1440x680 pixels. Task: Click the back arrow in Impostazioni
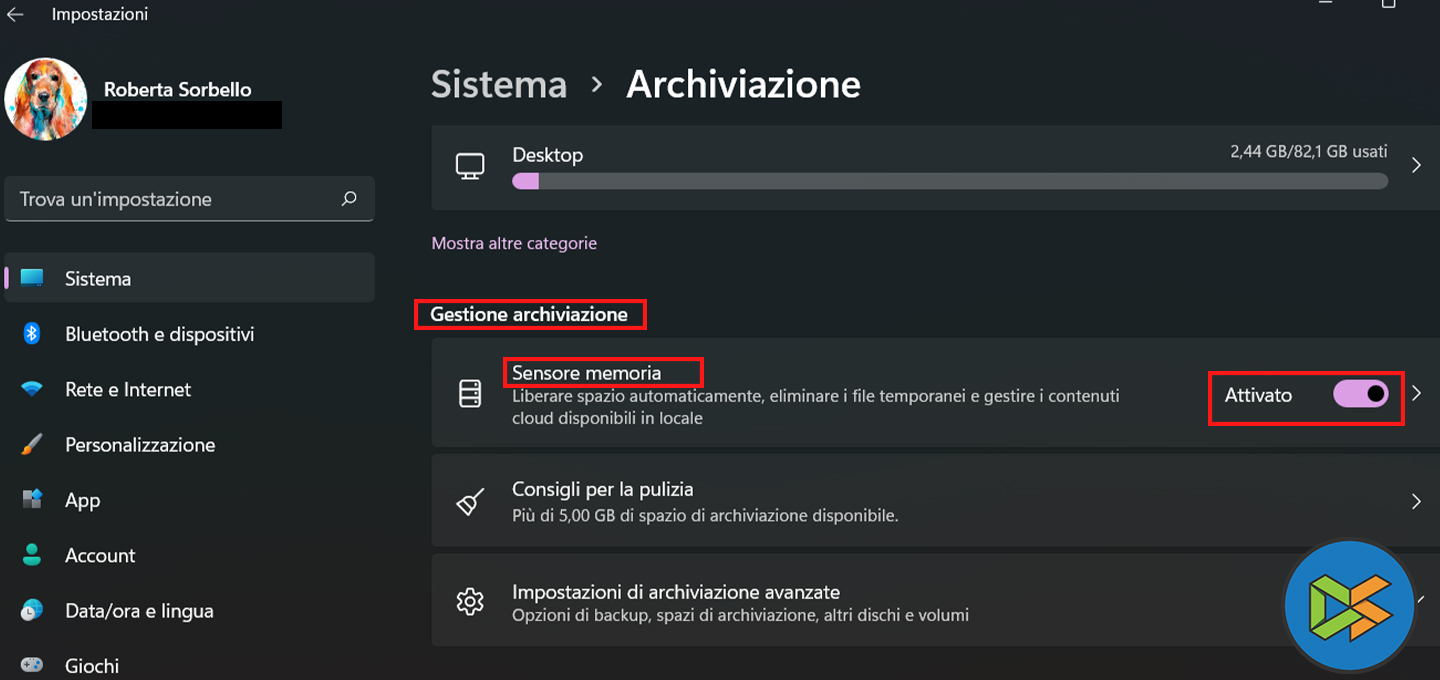pyautogui.click(x=15, y=14)
